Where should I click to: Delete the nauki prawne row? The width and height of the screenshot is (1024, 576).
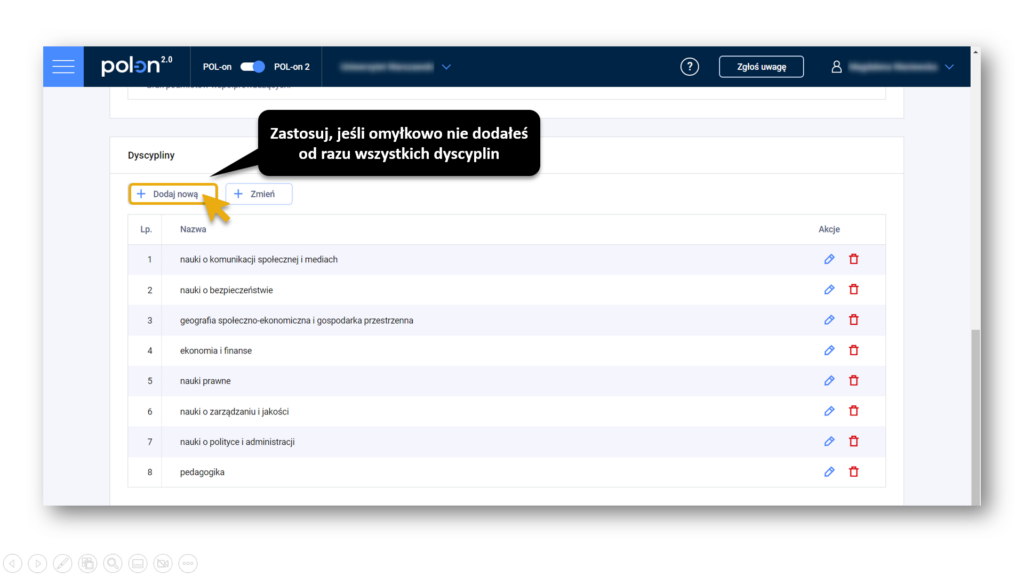tap(854, 381)
